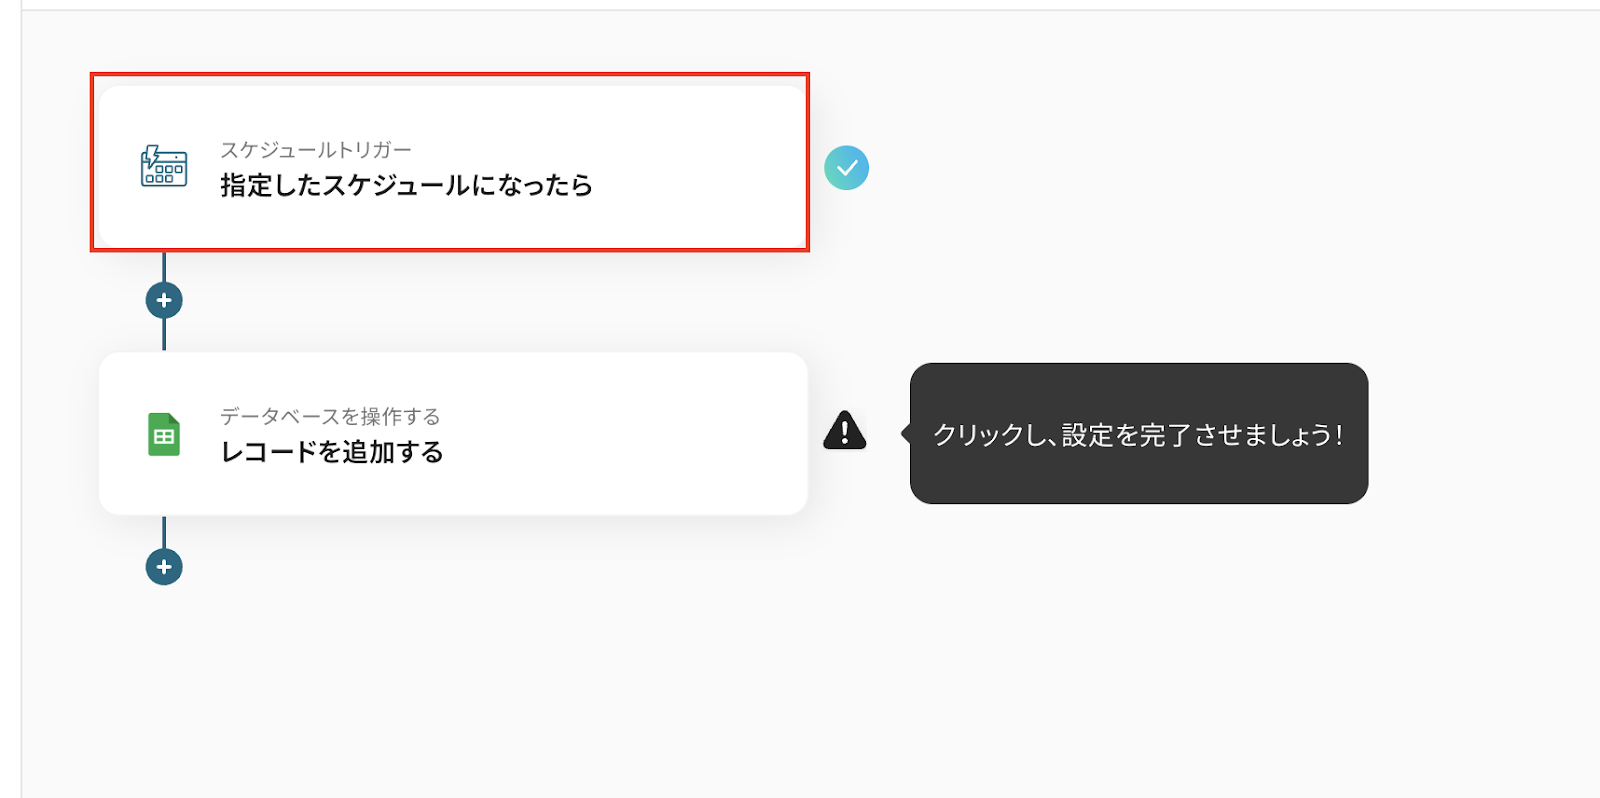The image size is (1600, 798).
Task: Click the connector line above レコードを追加する card
Action: [x=164, y=336]
